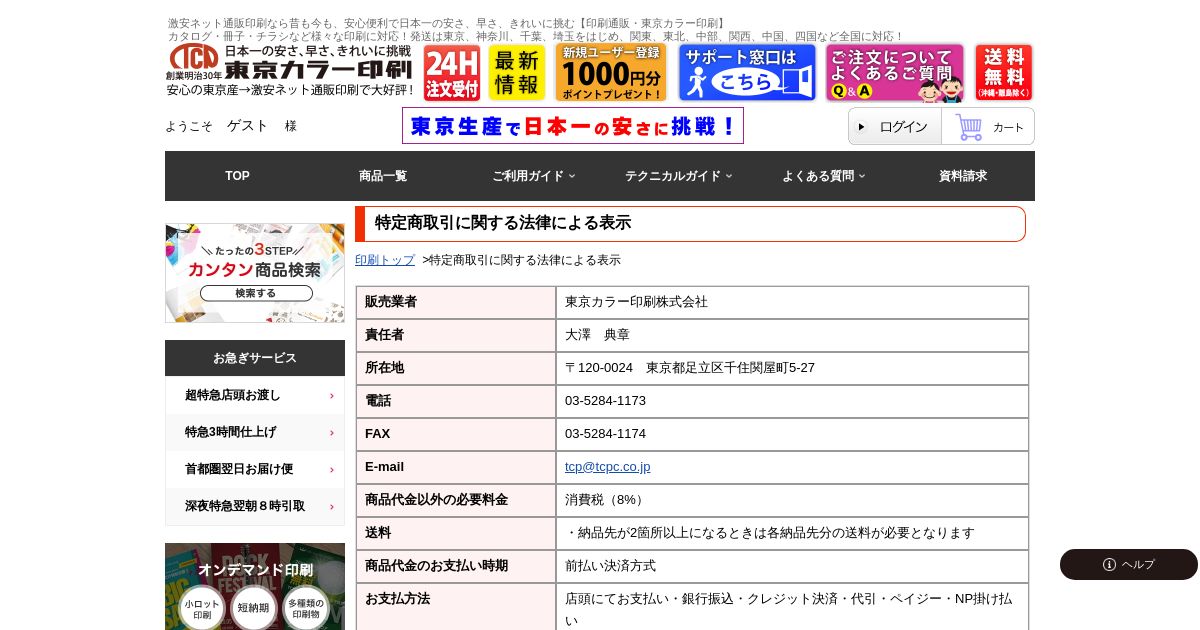Click the address 東京都足立区千住関屋町5-27
Viewport: 1200px width, 630px height.
(x=730, y=368)
